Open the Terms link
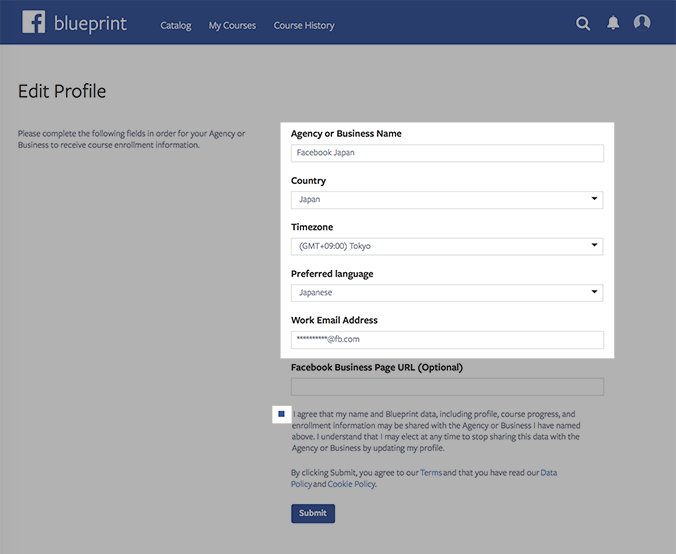Screen dimensions: 676x554 pos(431,473)
